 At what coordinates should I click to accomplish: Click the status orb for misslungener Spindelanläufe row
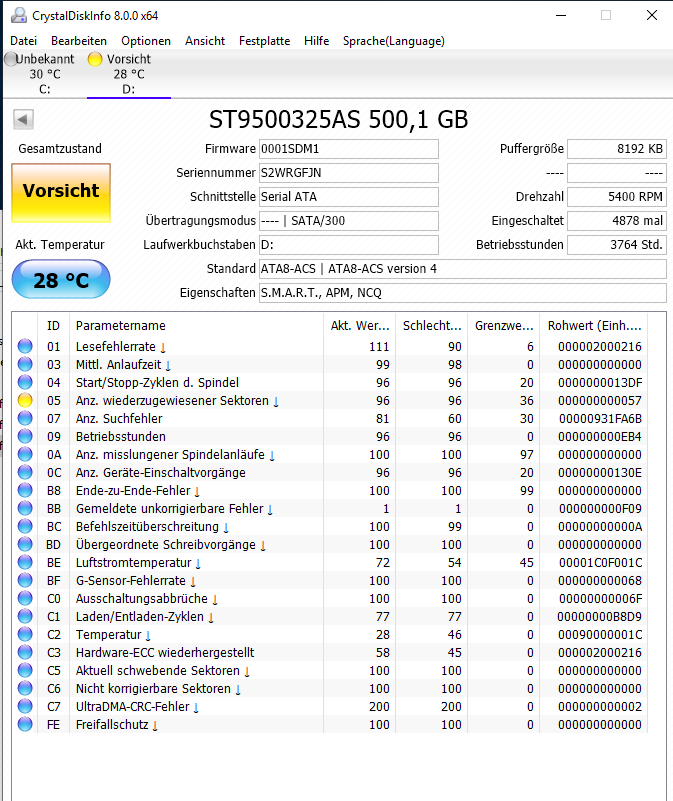25,454
